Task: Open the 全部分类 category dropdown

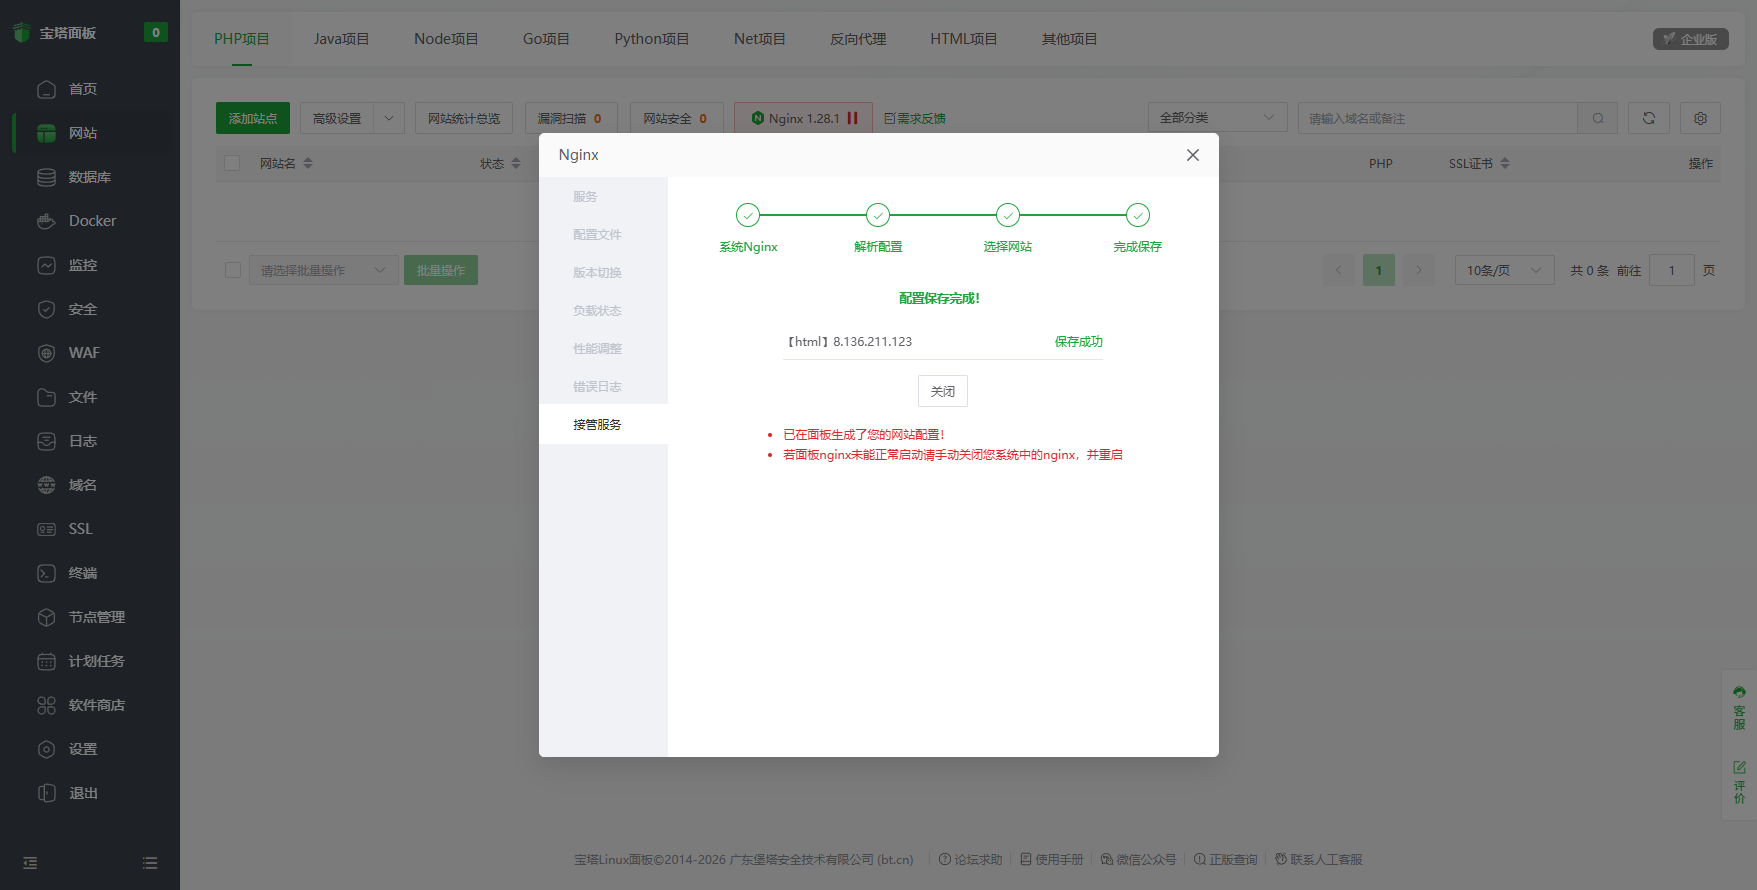Action: [1217, 118]
